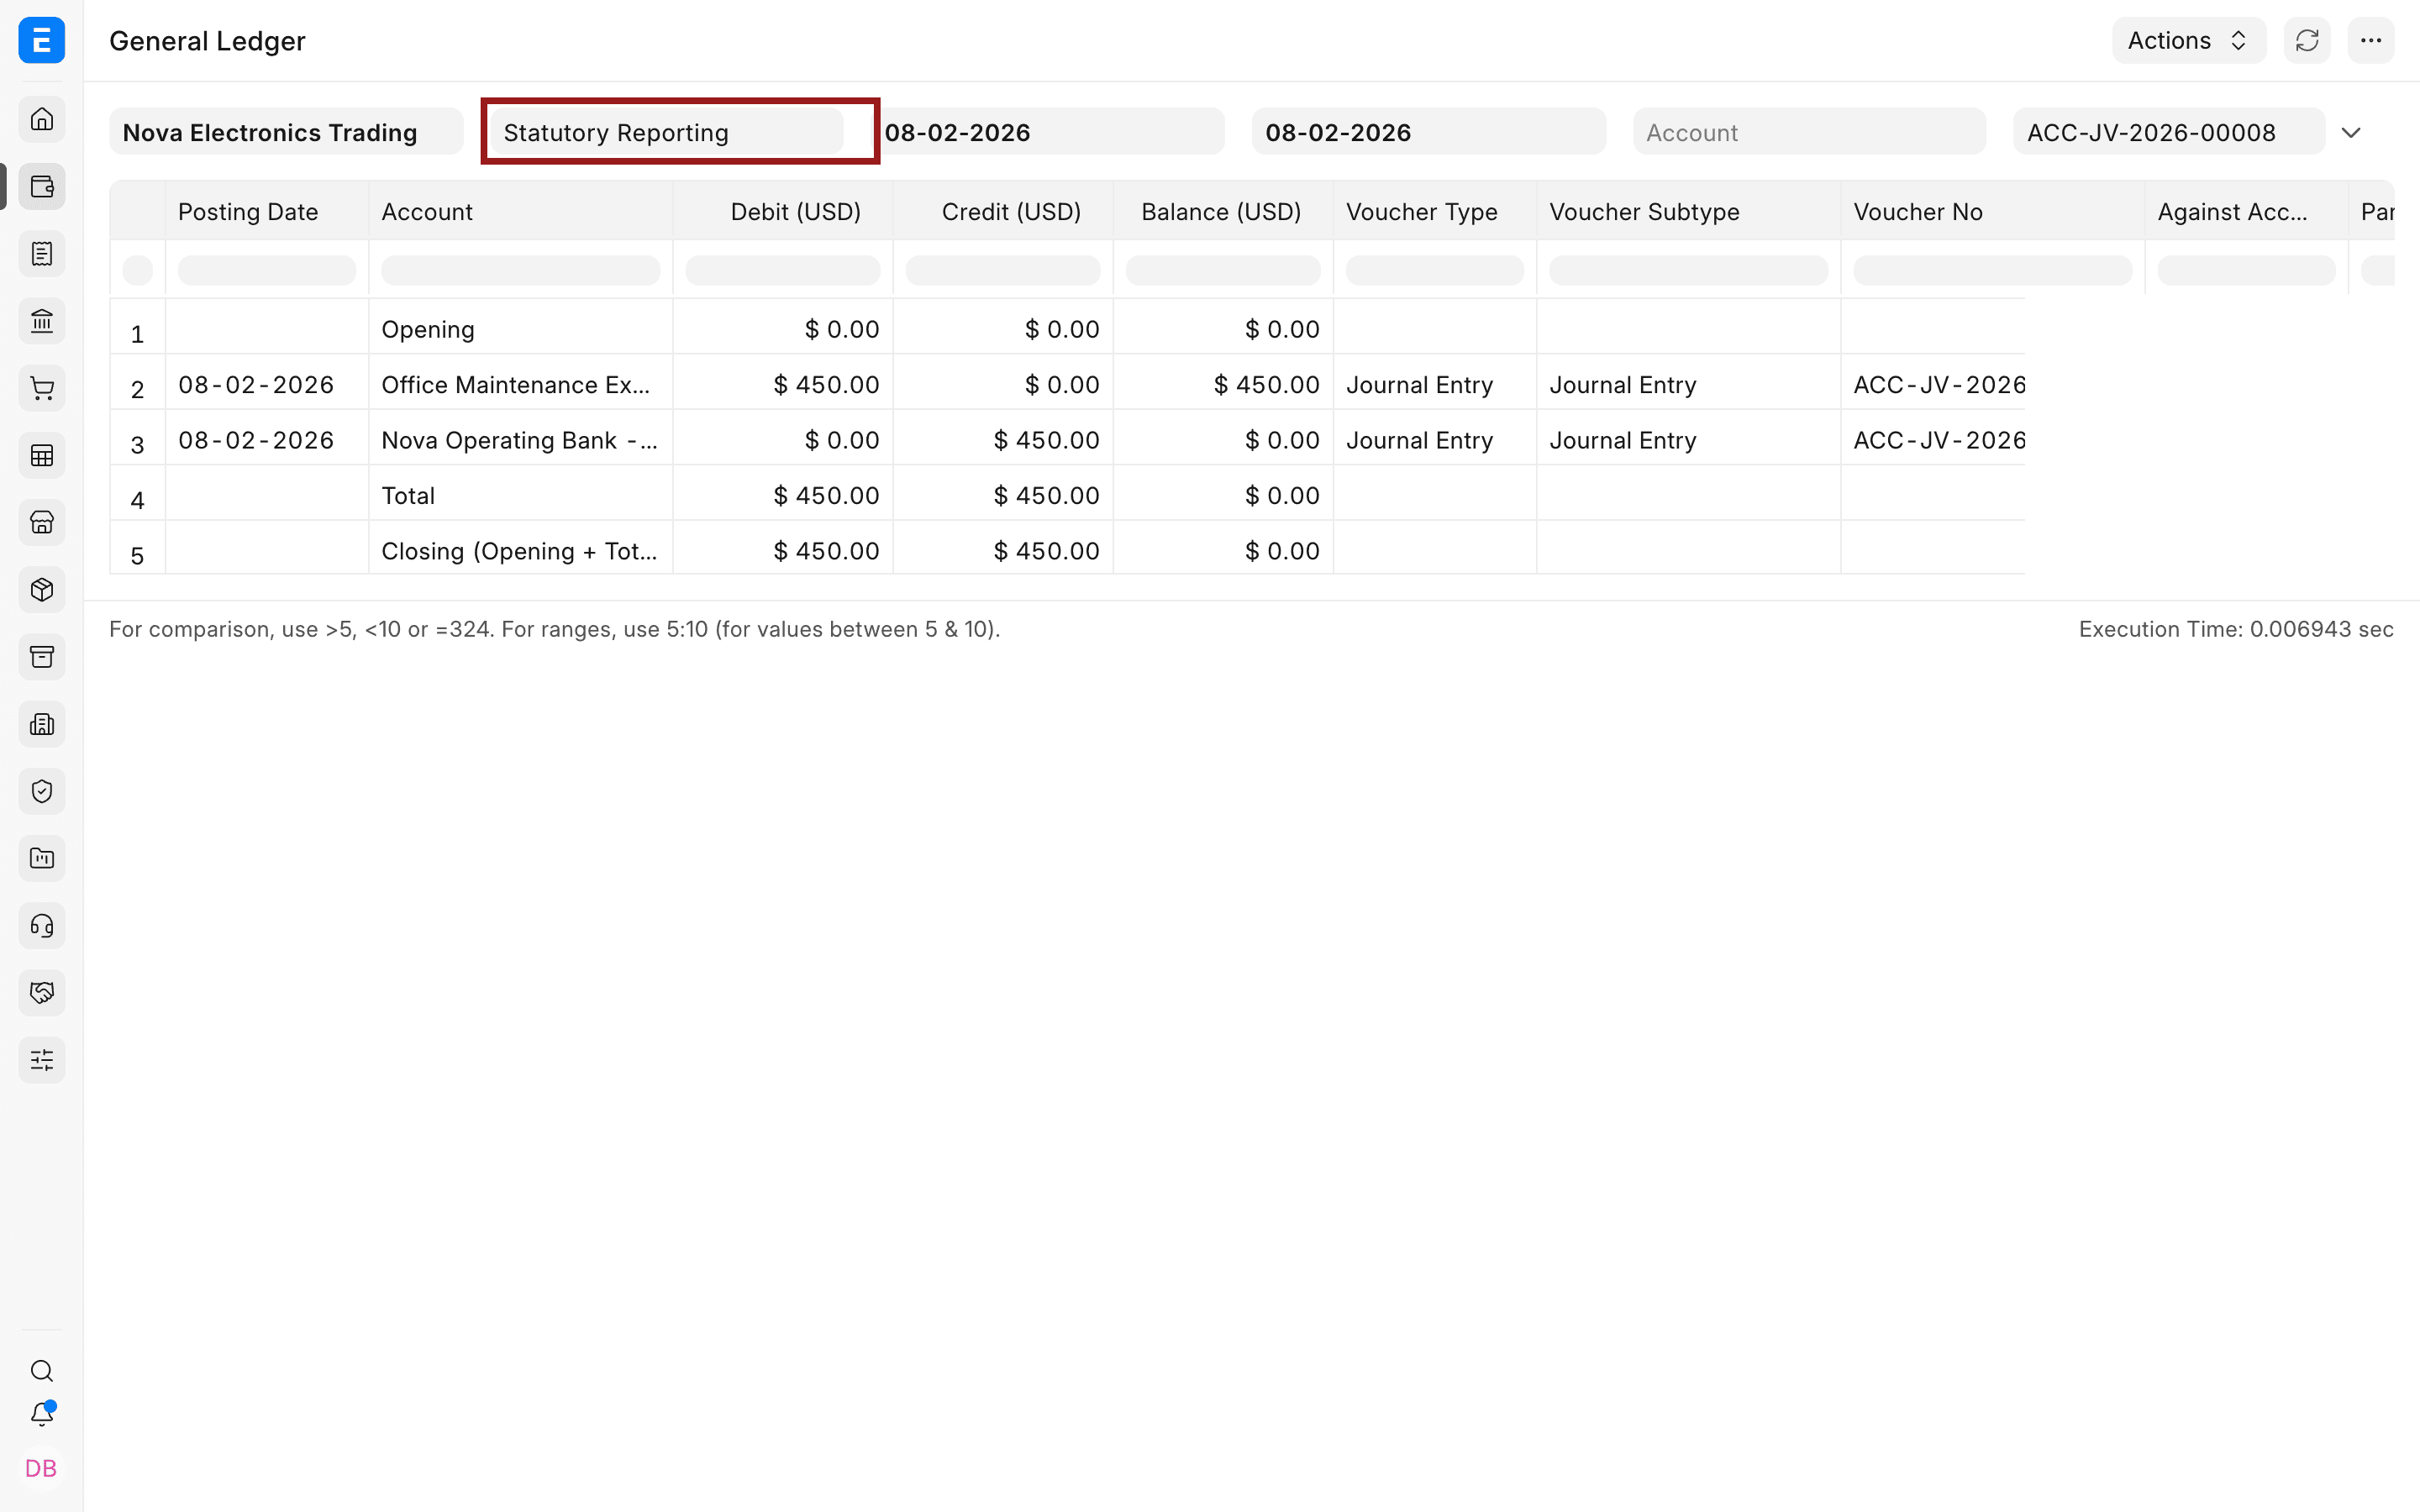Open the Actions dropdown

coord(2189,40)
